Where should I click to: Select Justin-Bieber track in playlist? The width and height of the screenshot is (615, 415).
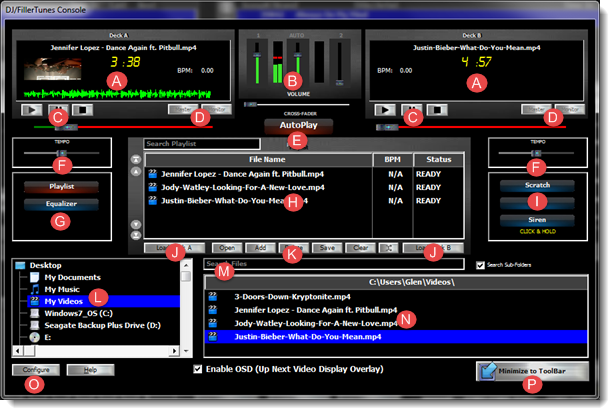304,201
